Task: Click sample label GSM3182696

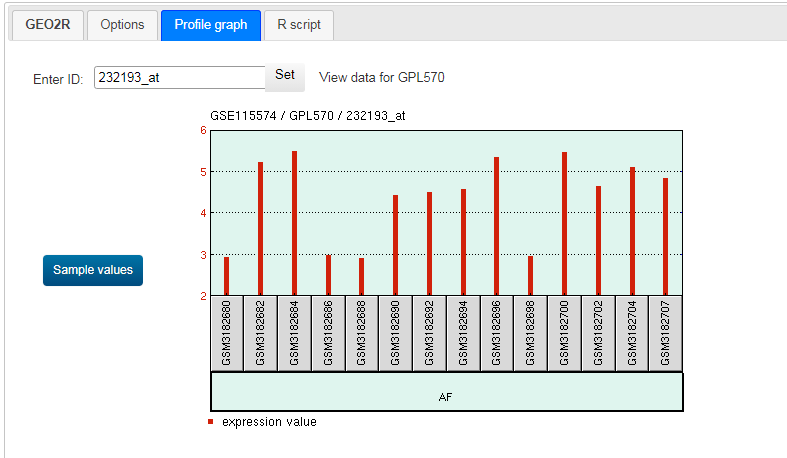Action: tap(496, 333)
